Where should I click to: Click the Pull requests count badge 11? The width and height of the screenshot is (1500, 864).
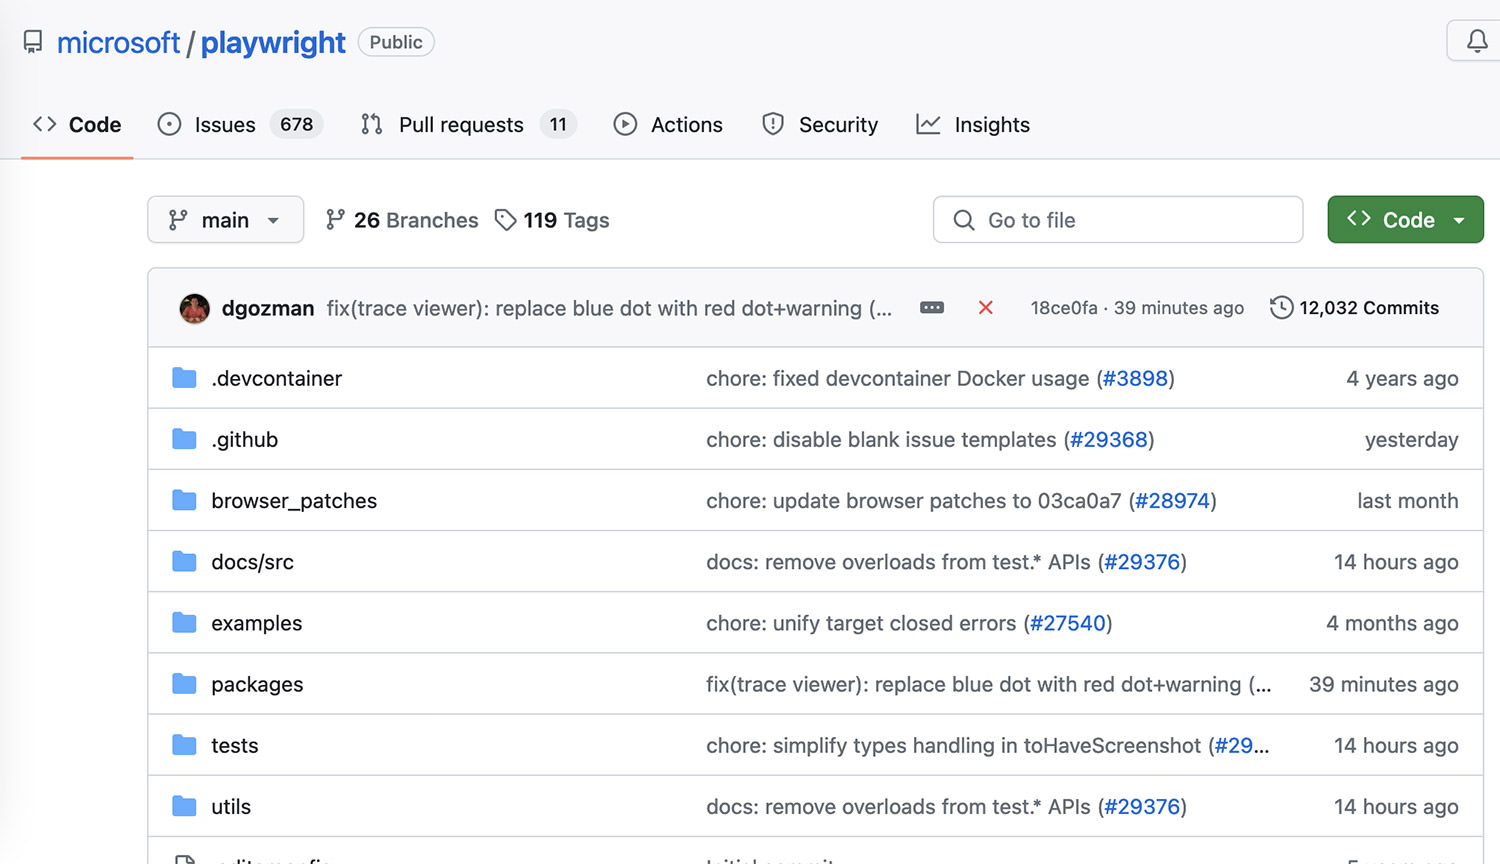558,124
